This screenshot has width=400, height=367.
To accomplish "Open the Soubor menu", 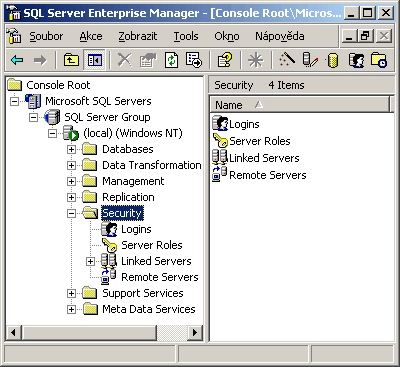I will point(46,36).
